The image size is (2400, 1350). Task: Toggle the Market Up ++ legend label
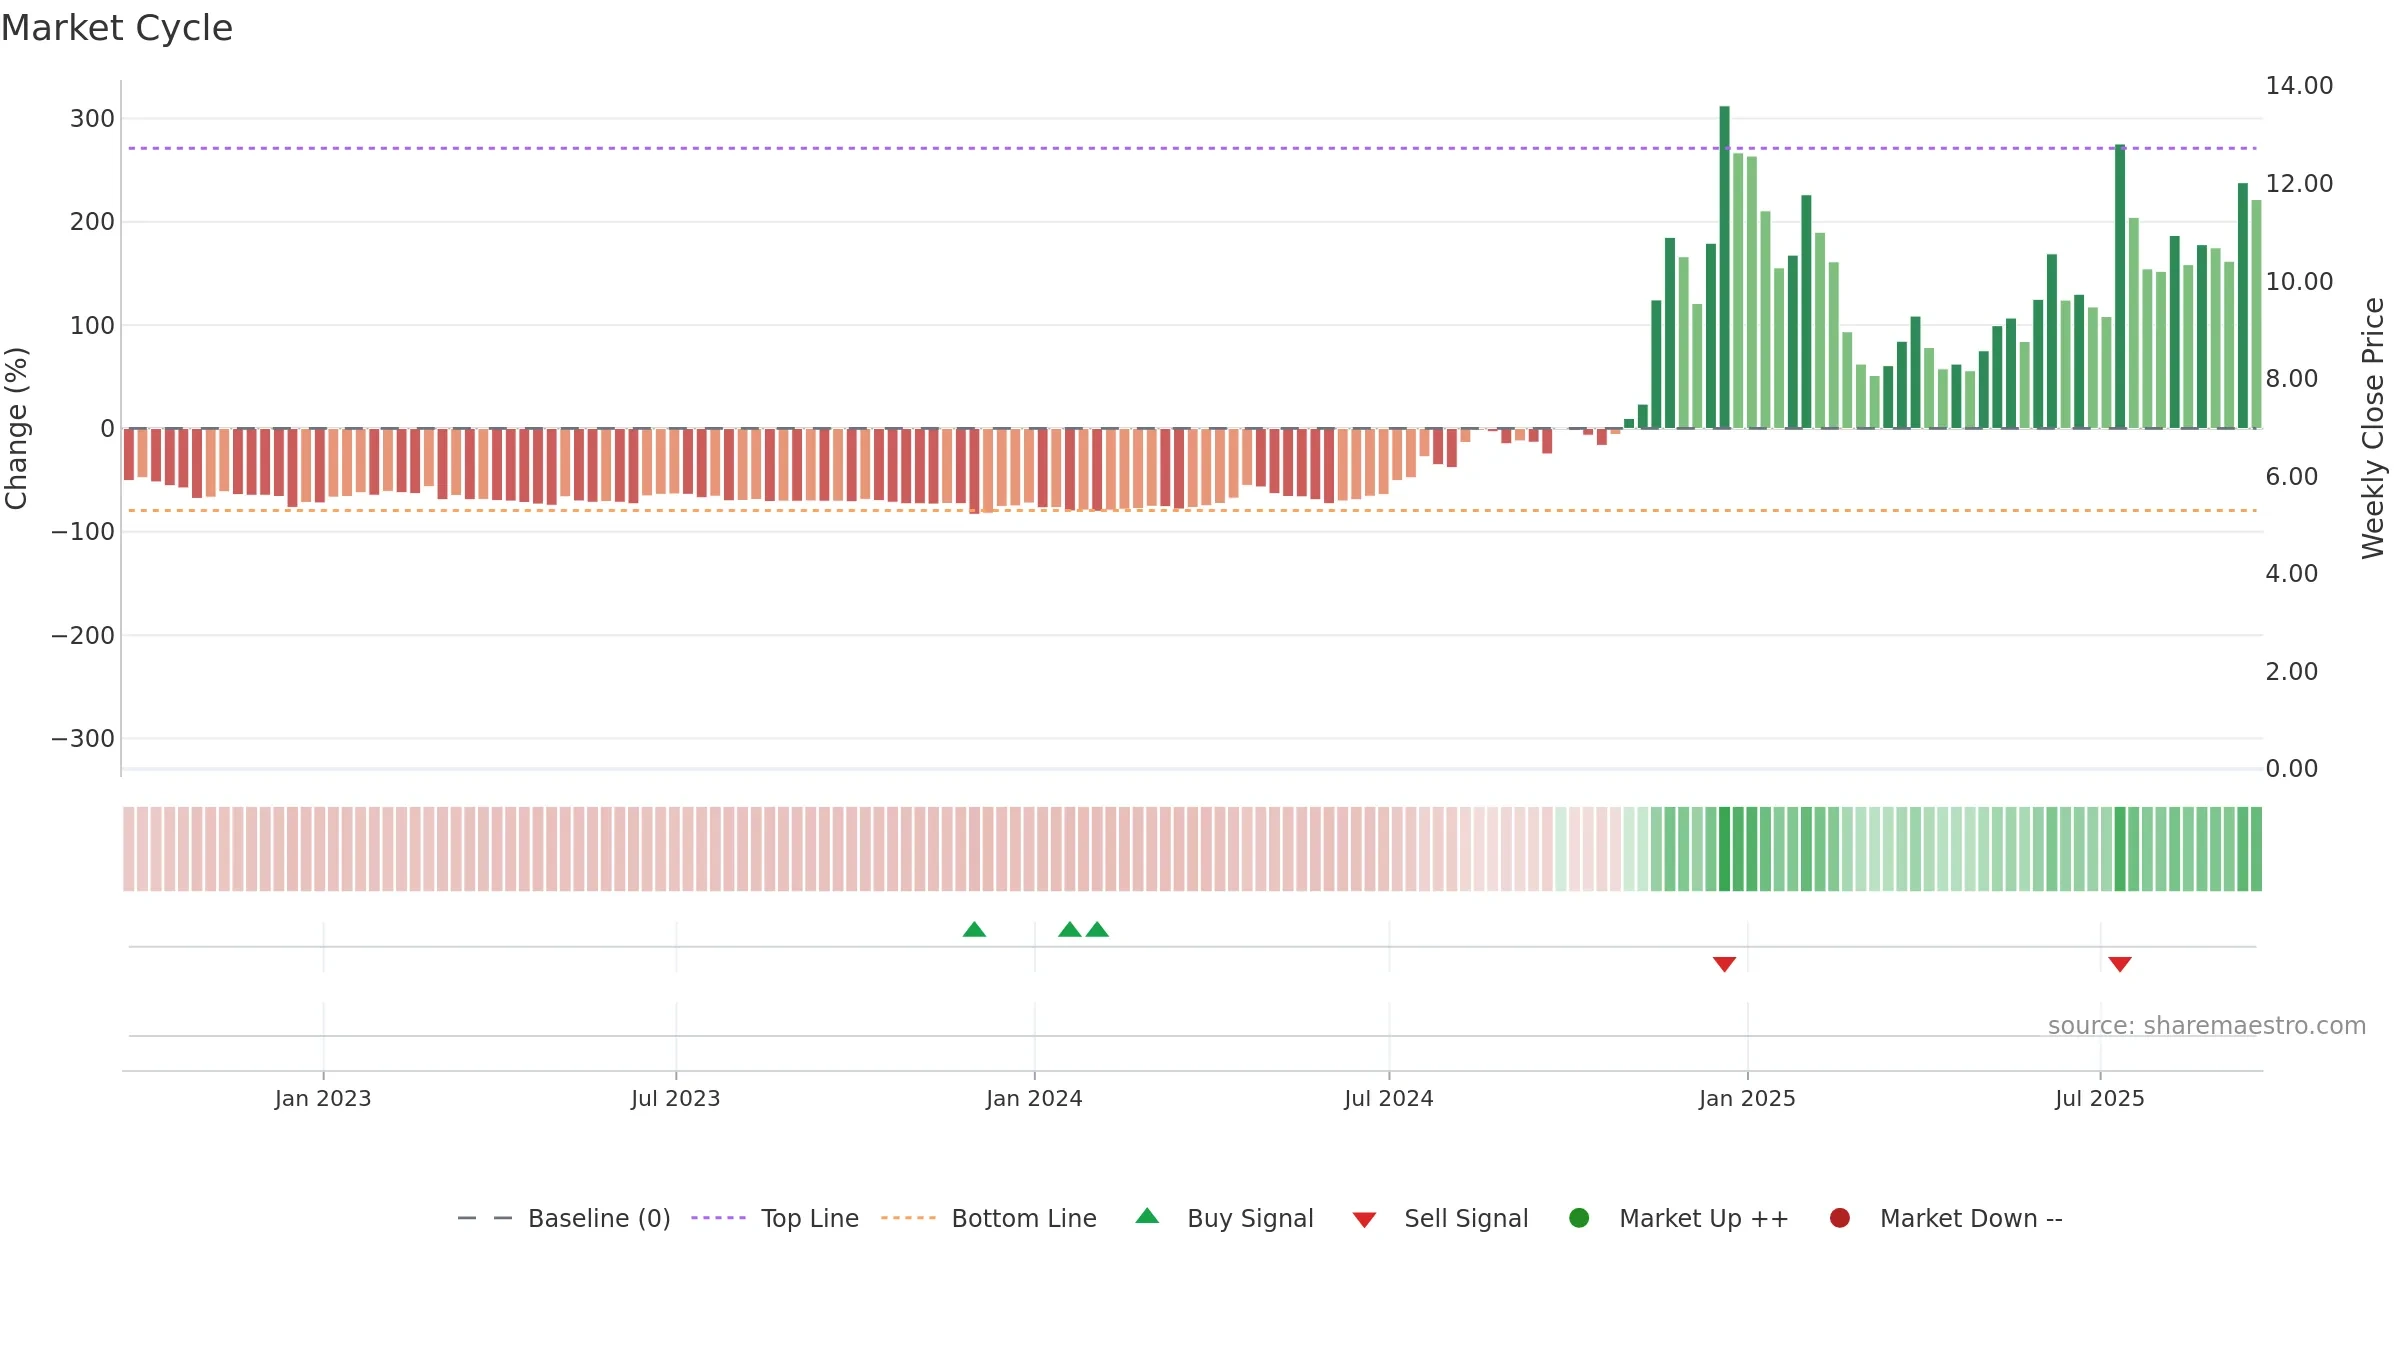coord(1704,1219)
